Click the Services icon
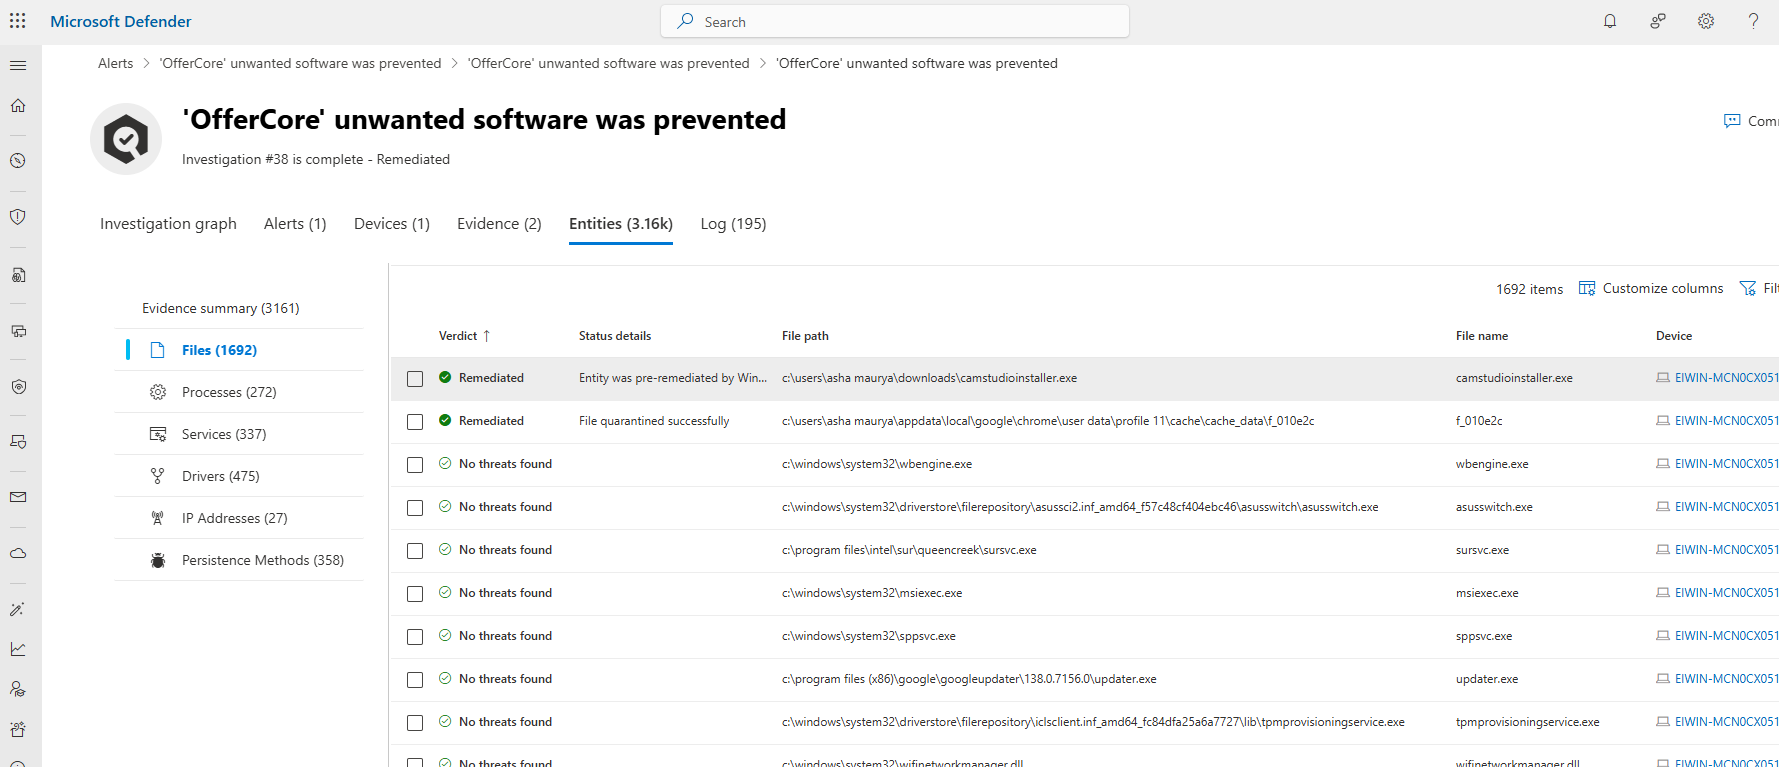Viewport: 1779px width, 767px height. (x=157, y=434)
